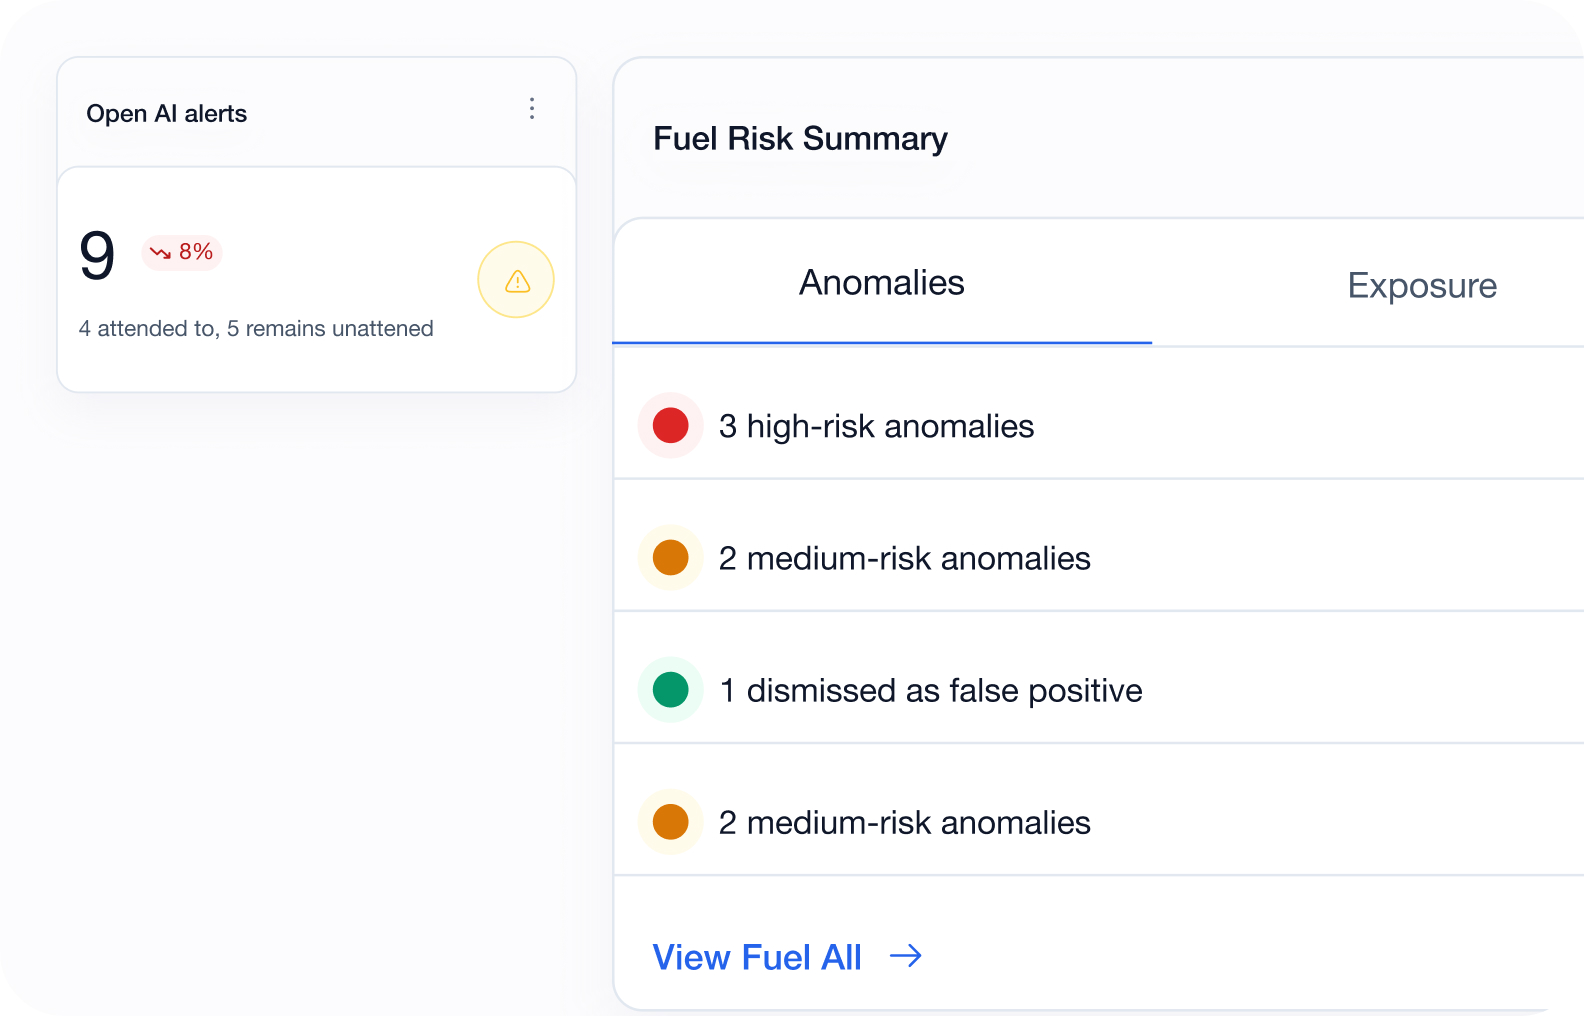Switch to the Exposure tab
The height and width of the screenshot is (1016, 1584).
(x=1422, y=286)
